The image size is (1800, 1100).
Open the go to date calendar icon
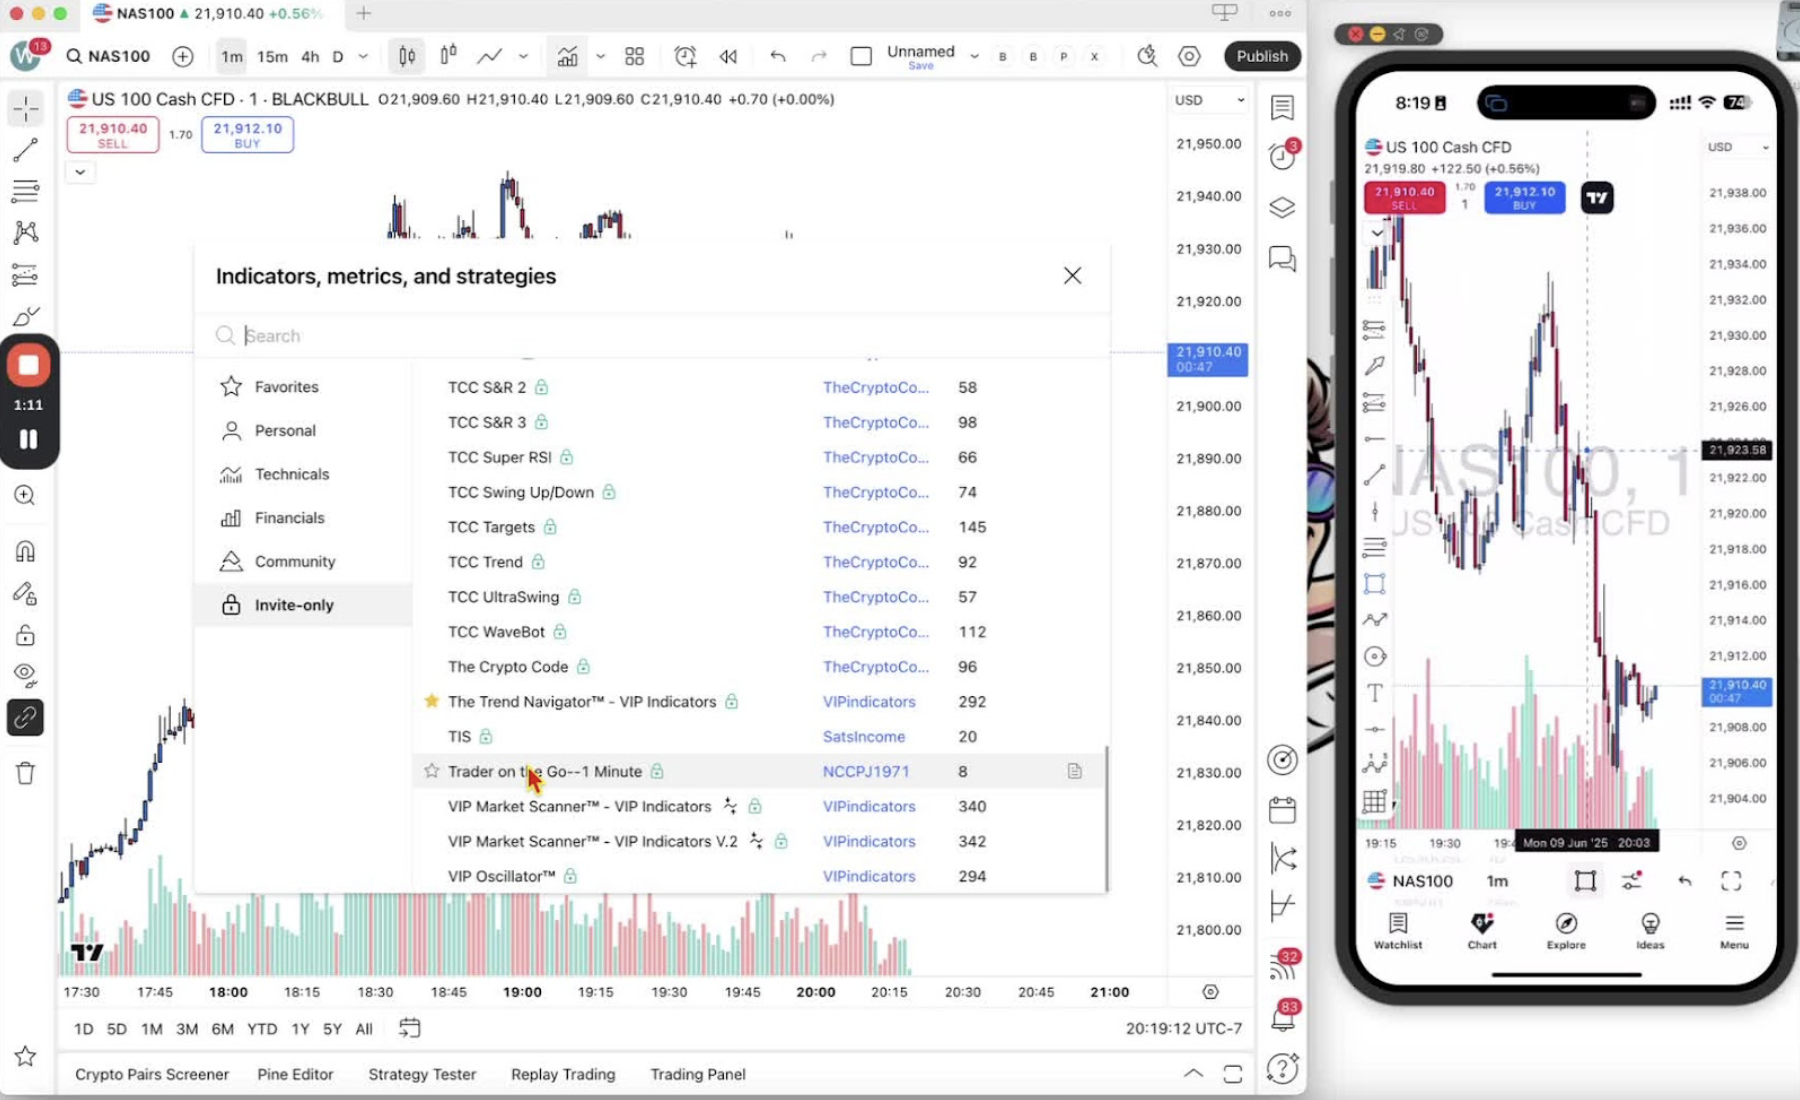tap(409, 1028)
